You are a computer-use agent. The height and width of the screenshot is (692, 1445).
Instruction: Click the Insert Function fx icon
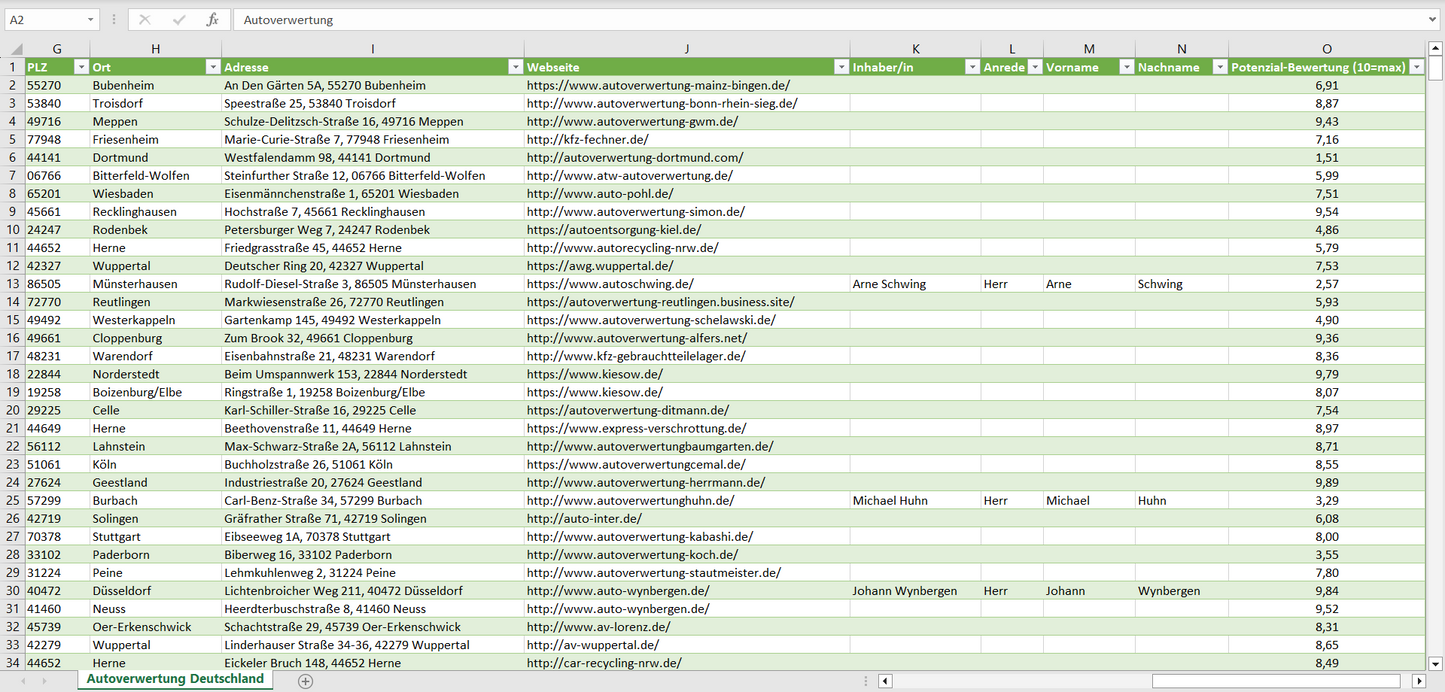tap(212, 20)
